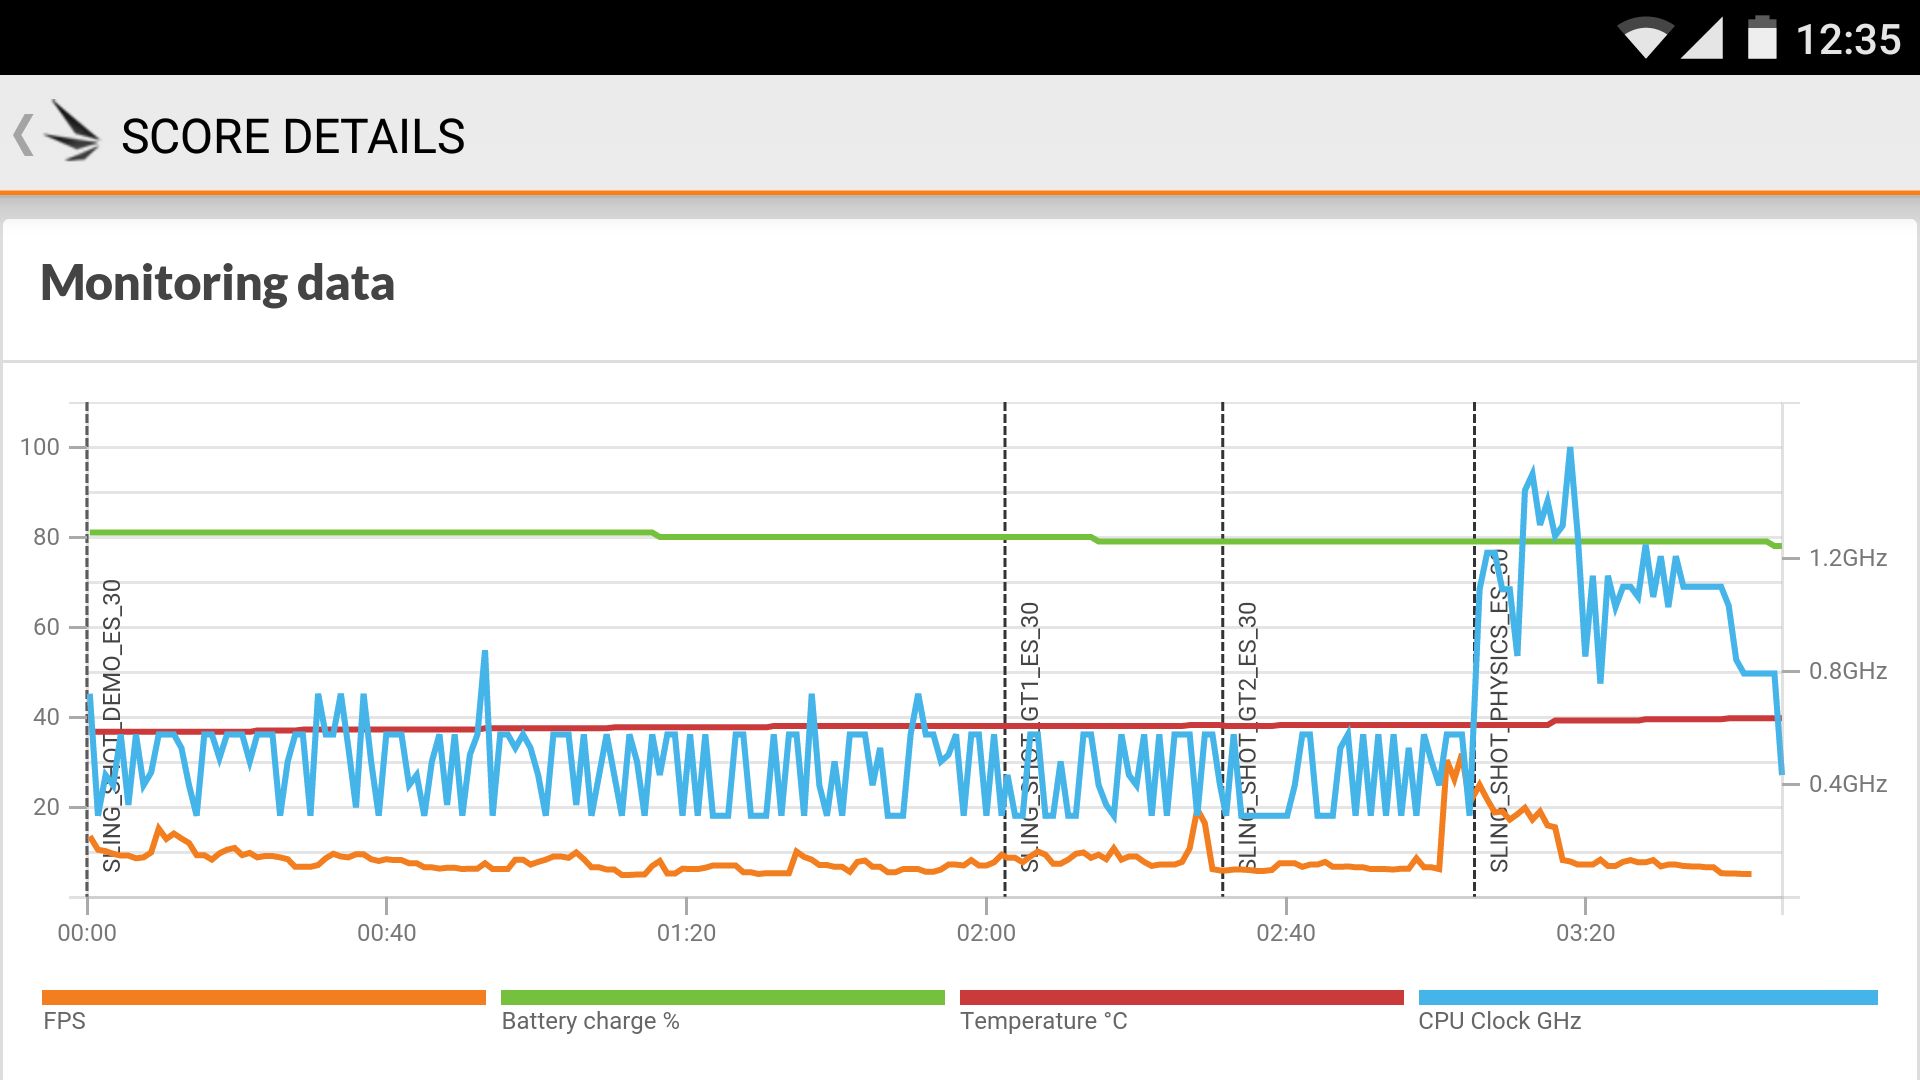This screenshot has width=1920, height=1080.
Task: Click the orange FPS color bar
Action: pos(263,997)
